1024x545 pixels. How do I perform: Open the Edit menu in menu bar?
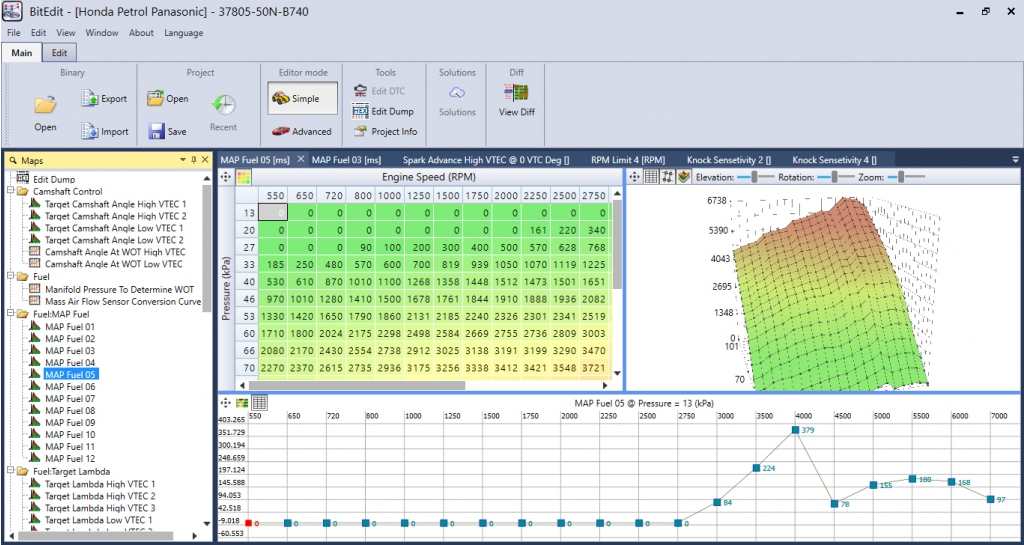(x=39, y=33)
